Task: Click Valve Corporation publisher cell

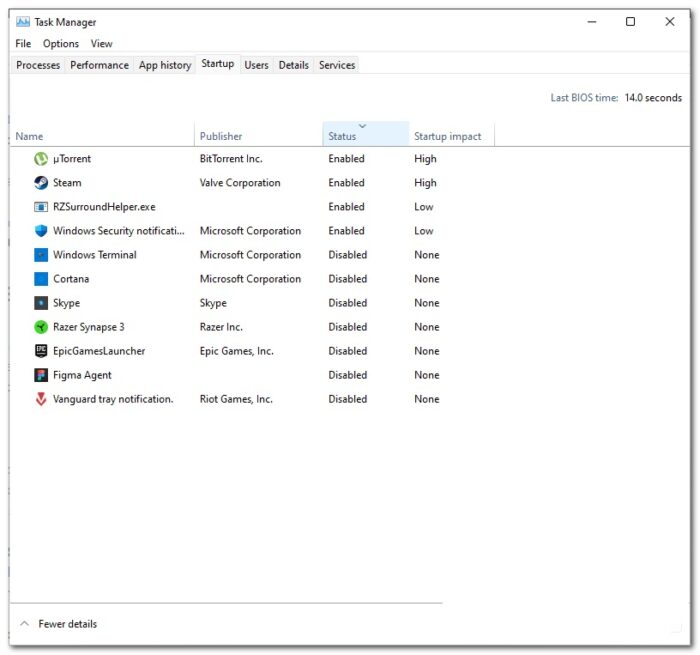Action: [x=240, y=183]
